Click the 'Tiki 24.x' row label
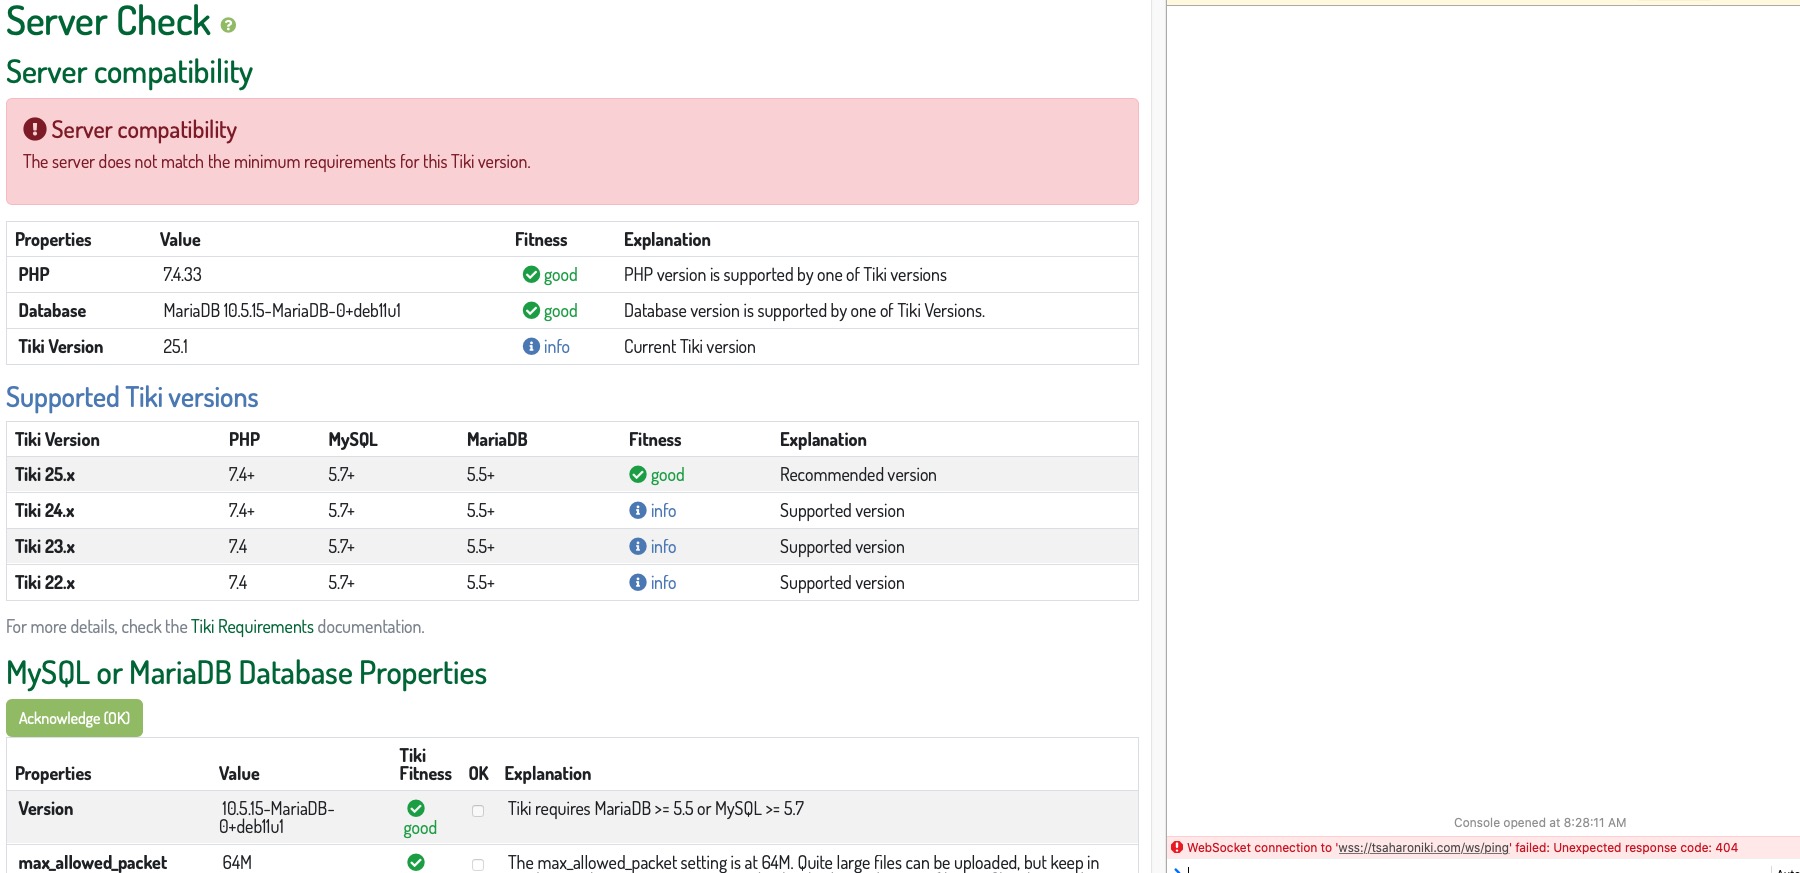 coord(45,511)
